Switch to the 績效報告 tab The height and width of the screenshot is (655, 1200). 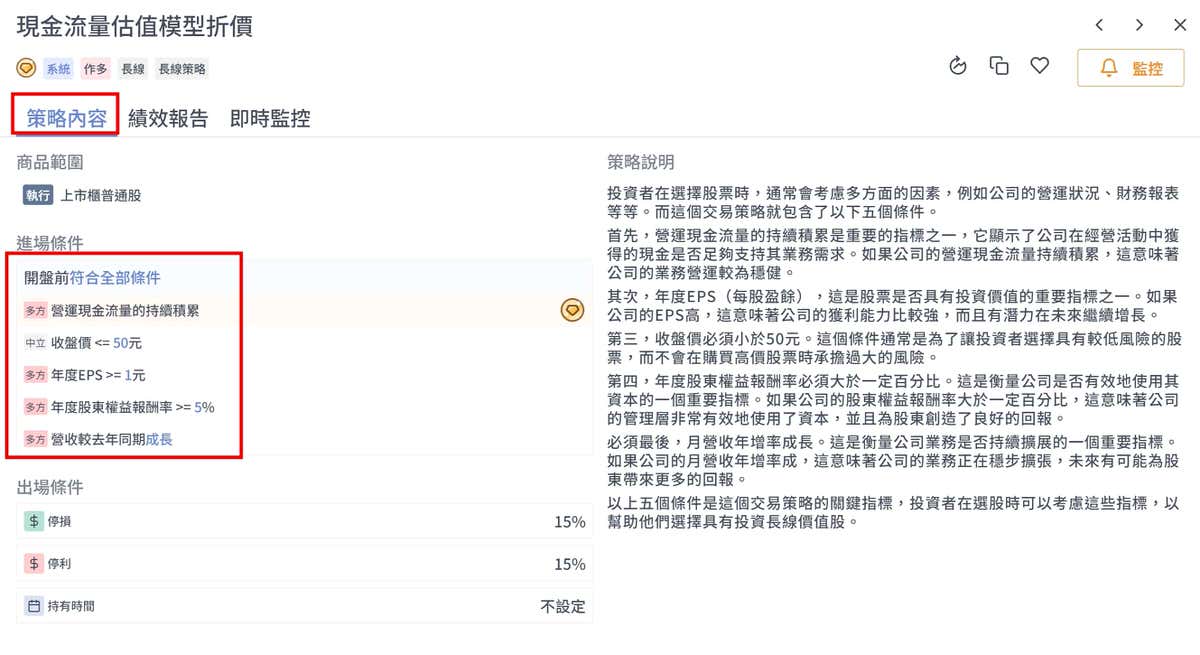pyautogui.click(x=168, y=118)
